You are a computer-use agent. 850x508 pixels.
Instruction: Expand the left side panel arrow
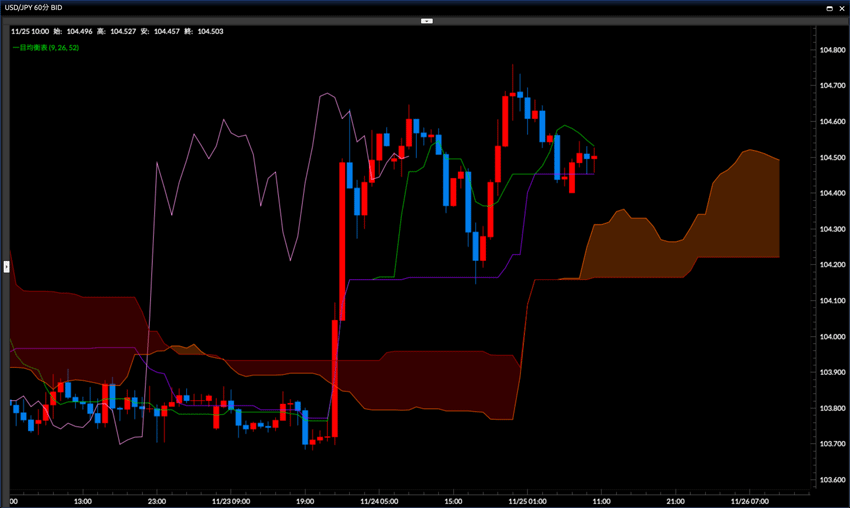(x=6, y=266)
